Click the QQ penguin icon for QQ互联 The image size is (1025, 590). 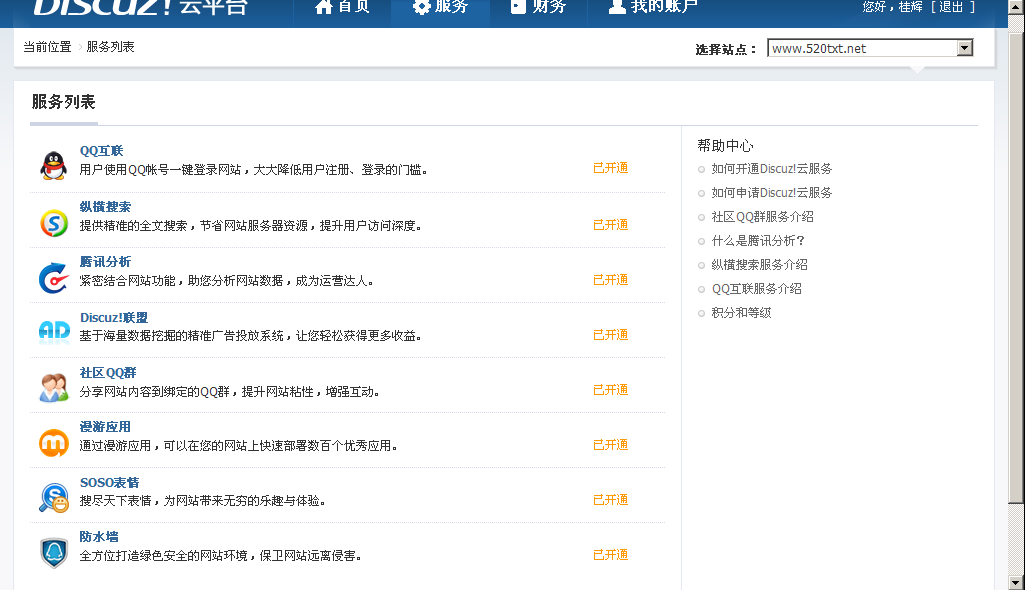(54, 165)
